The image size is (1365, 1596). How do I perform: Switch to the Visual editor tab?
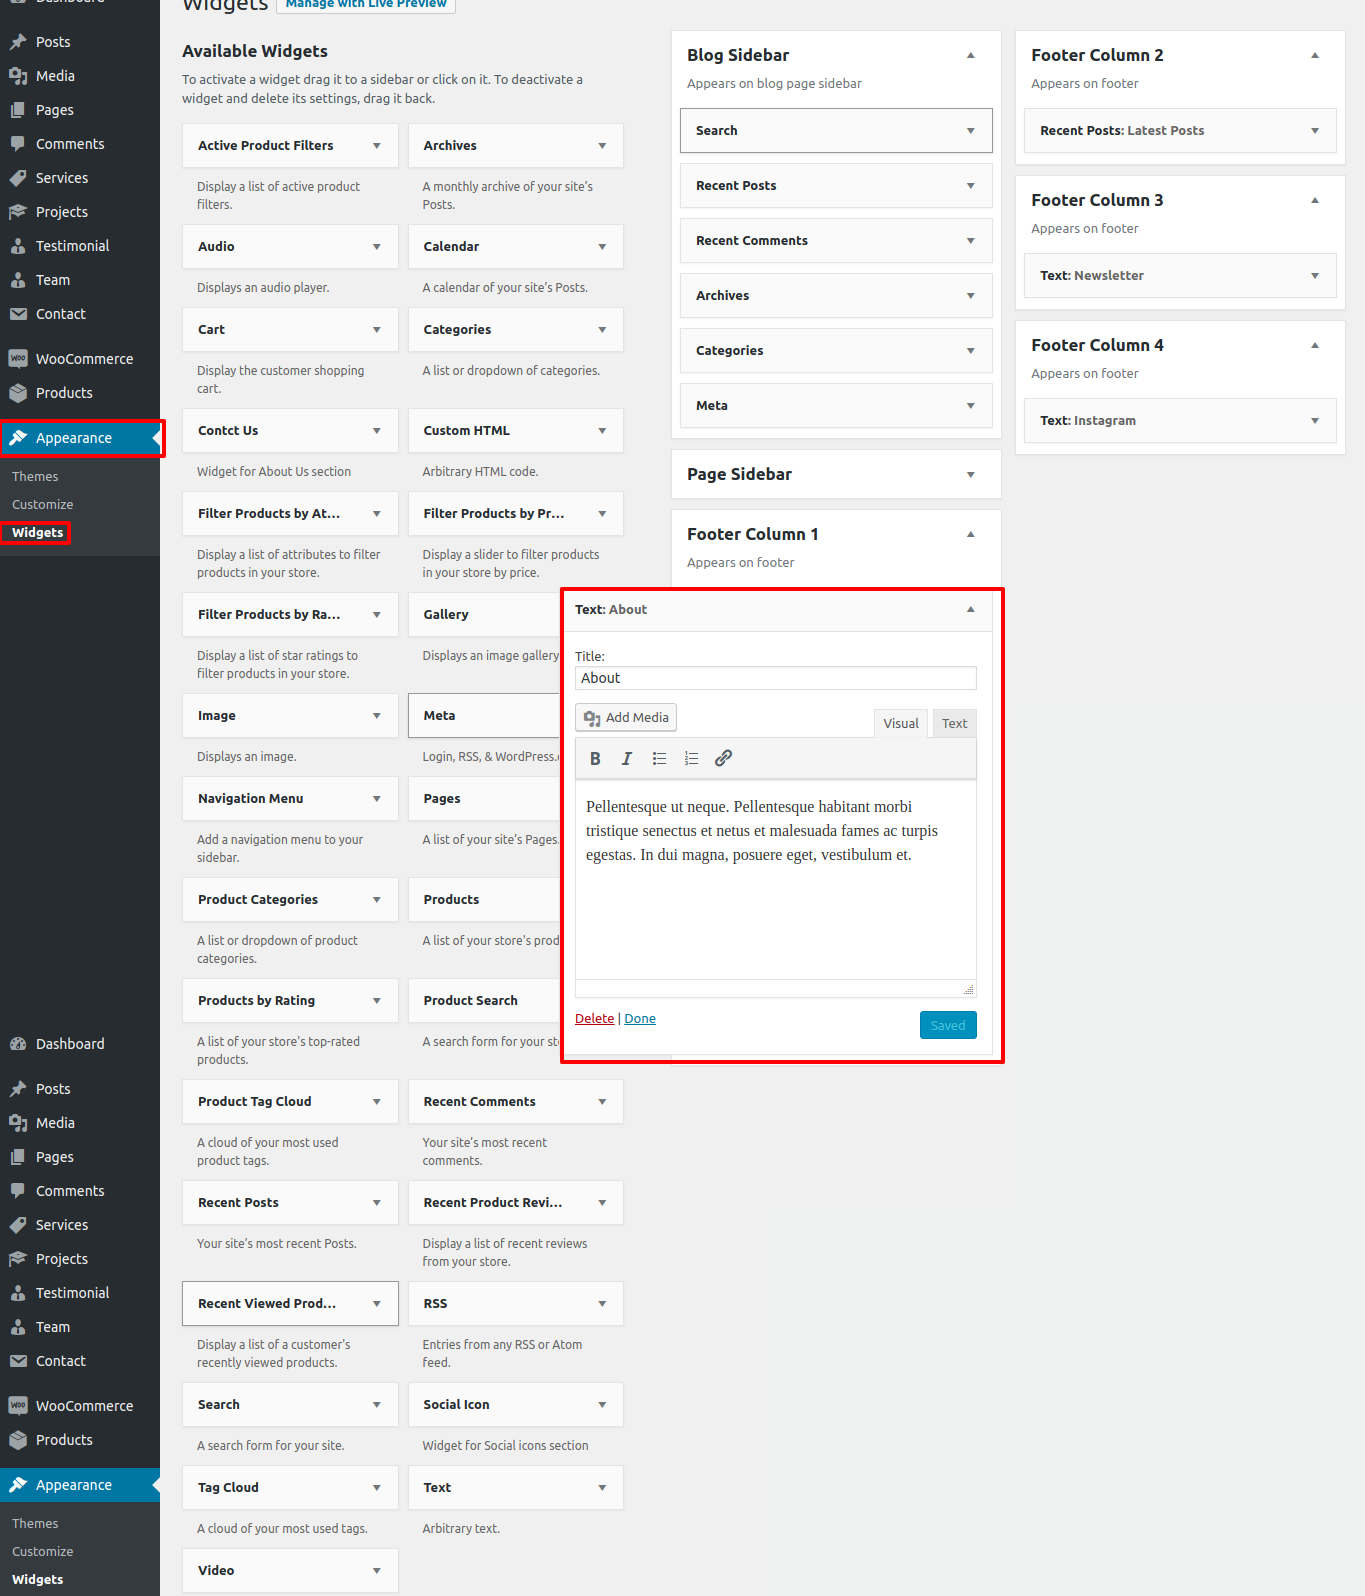[x=900, y=724]
